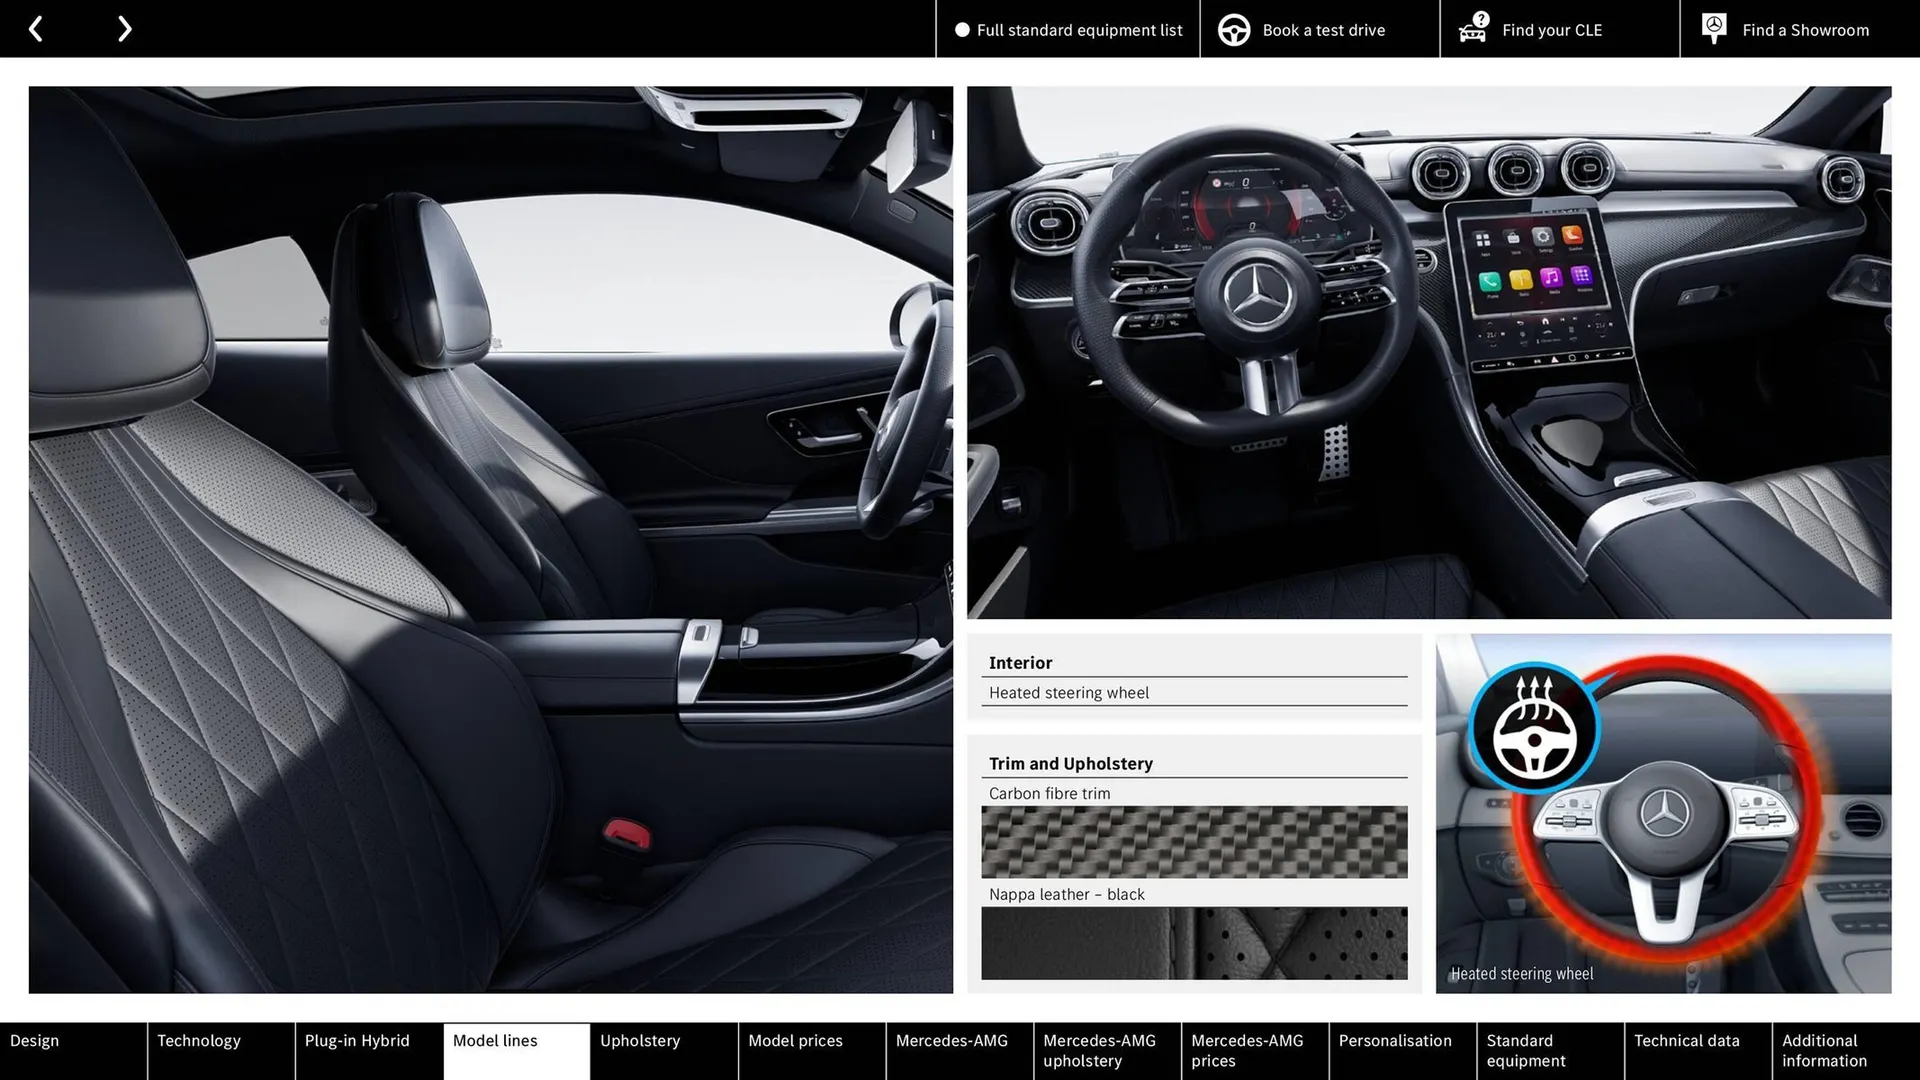The width and height of the screenshot is (1920, 1080).
Task: Click the car icon next to Find your CLE
Action: click(1472, 29)
